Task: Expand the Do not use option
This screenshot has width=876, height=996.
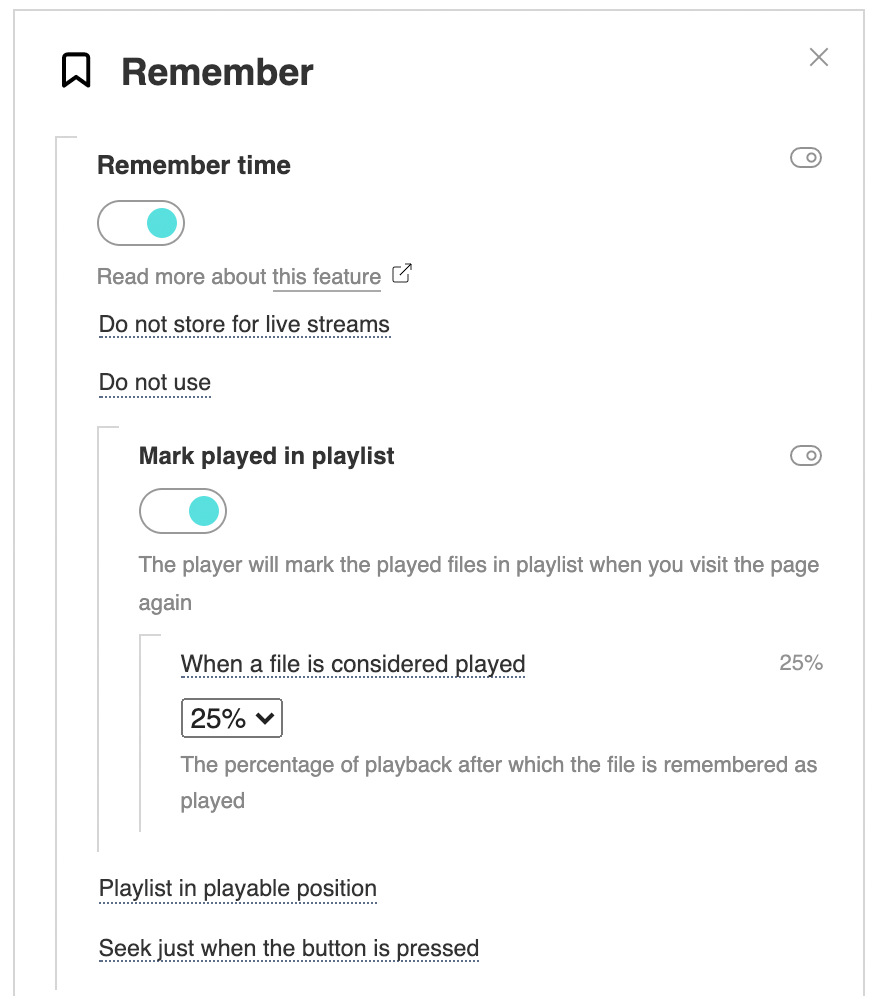Action: point(154,383)
